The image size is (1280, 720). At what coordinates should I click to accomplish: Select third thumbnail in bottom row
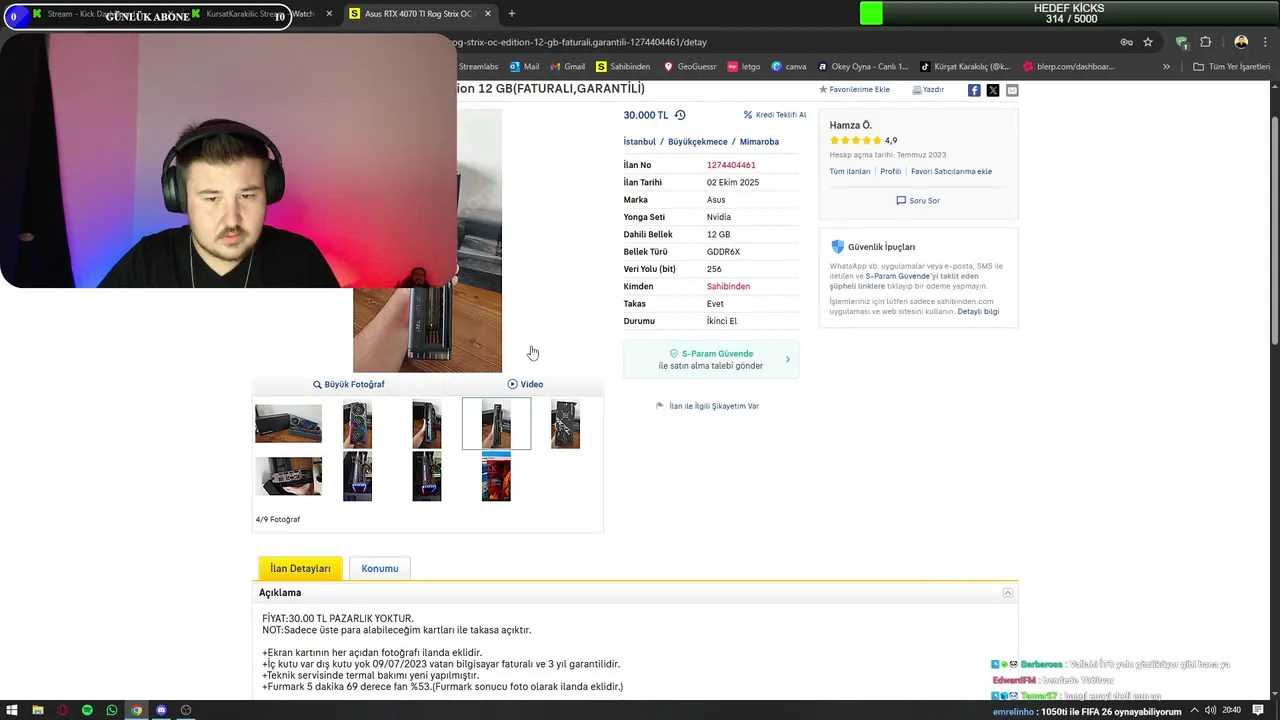click(427, 476)
